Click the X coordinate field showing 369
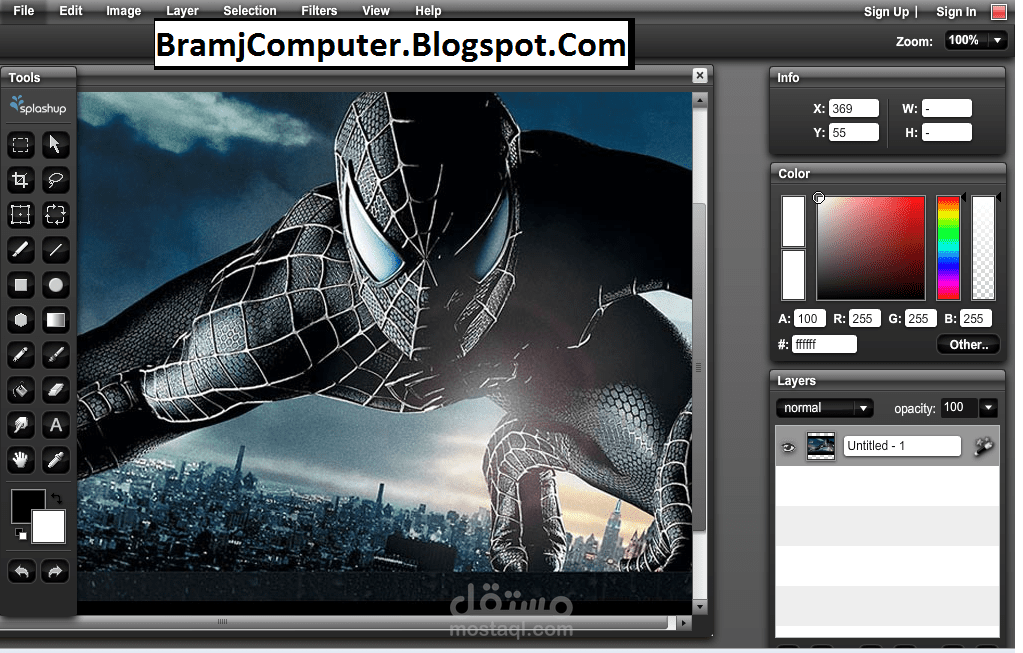This screenshot has height=653, width=1023. (853, 108)
